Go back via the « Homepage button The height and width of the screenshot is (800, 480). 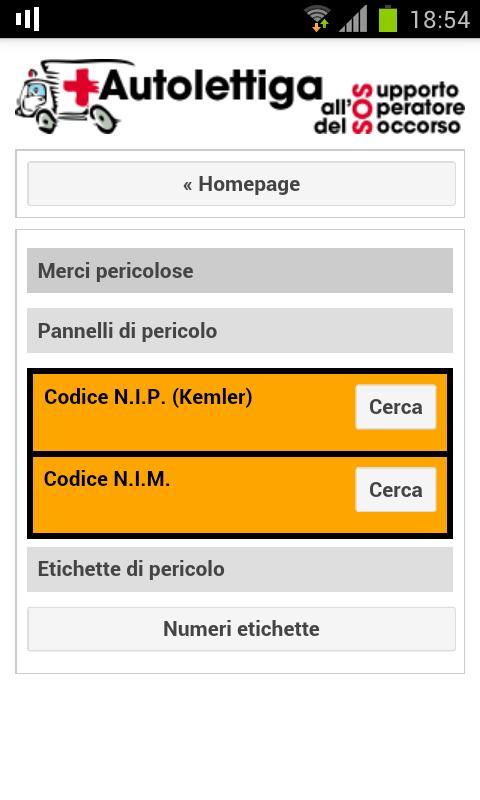point(241,184)
